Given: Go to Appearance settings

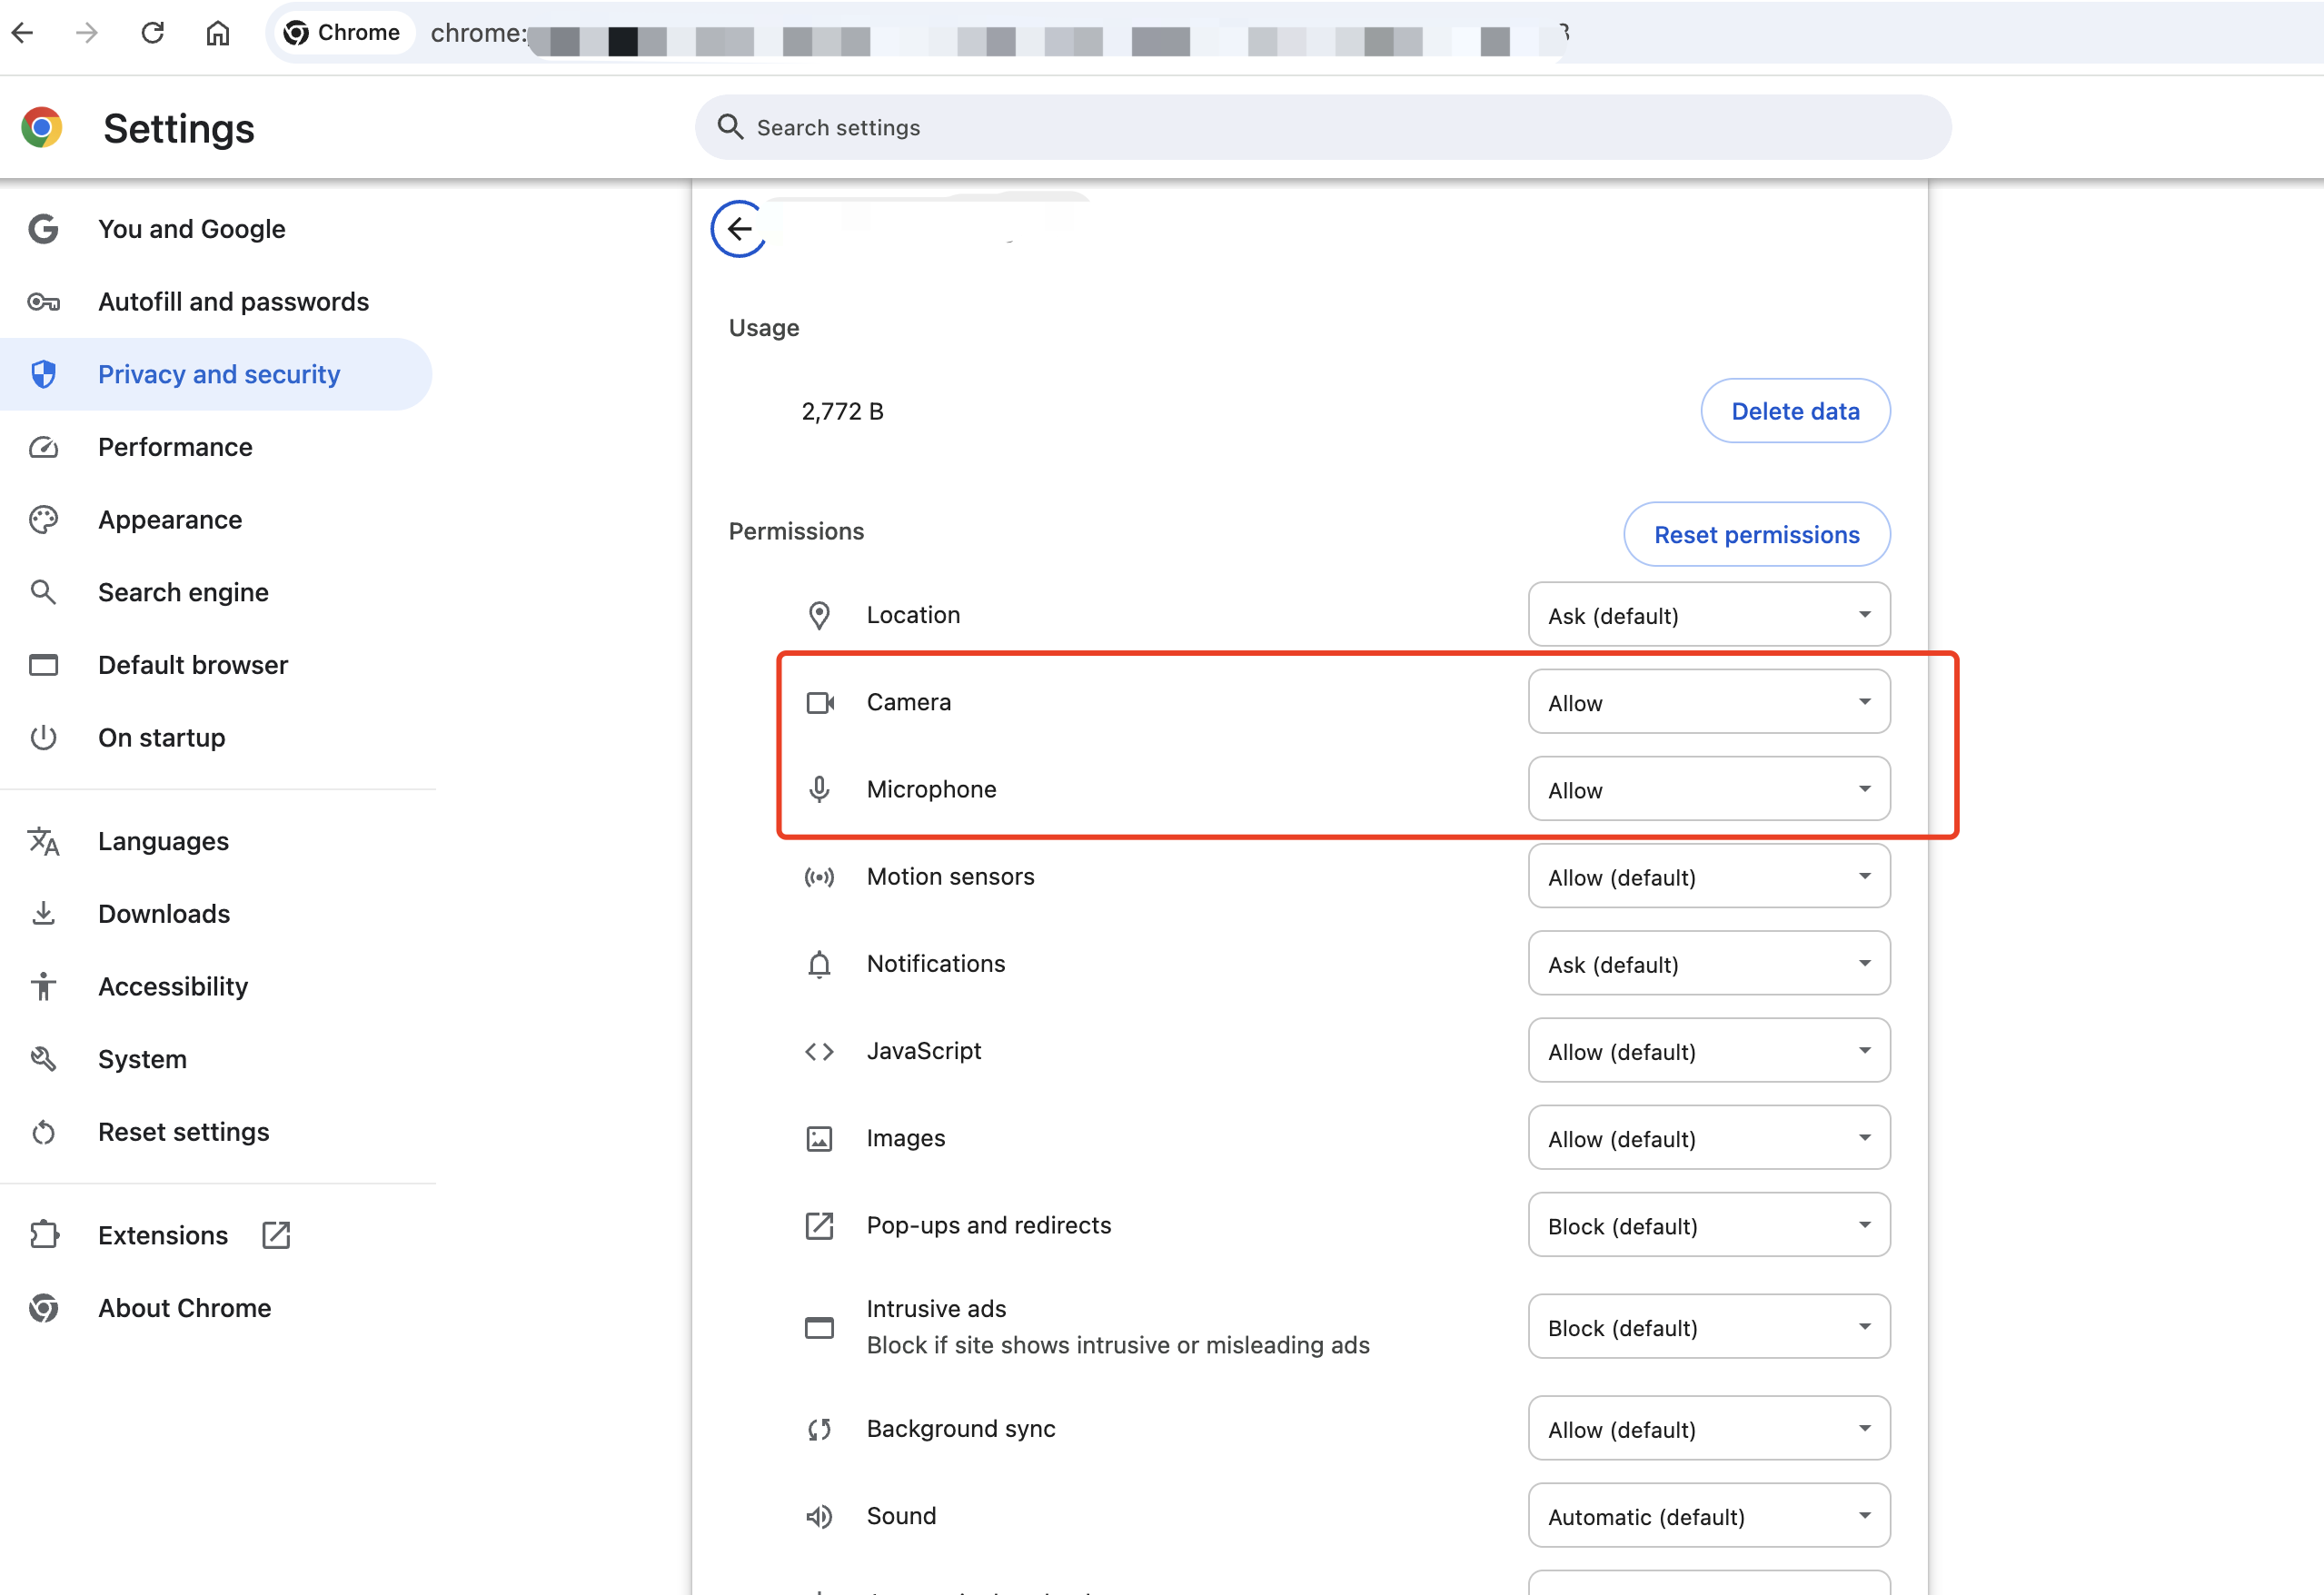Looking at the screenshot, I should coord(170,520).
